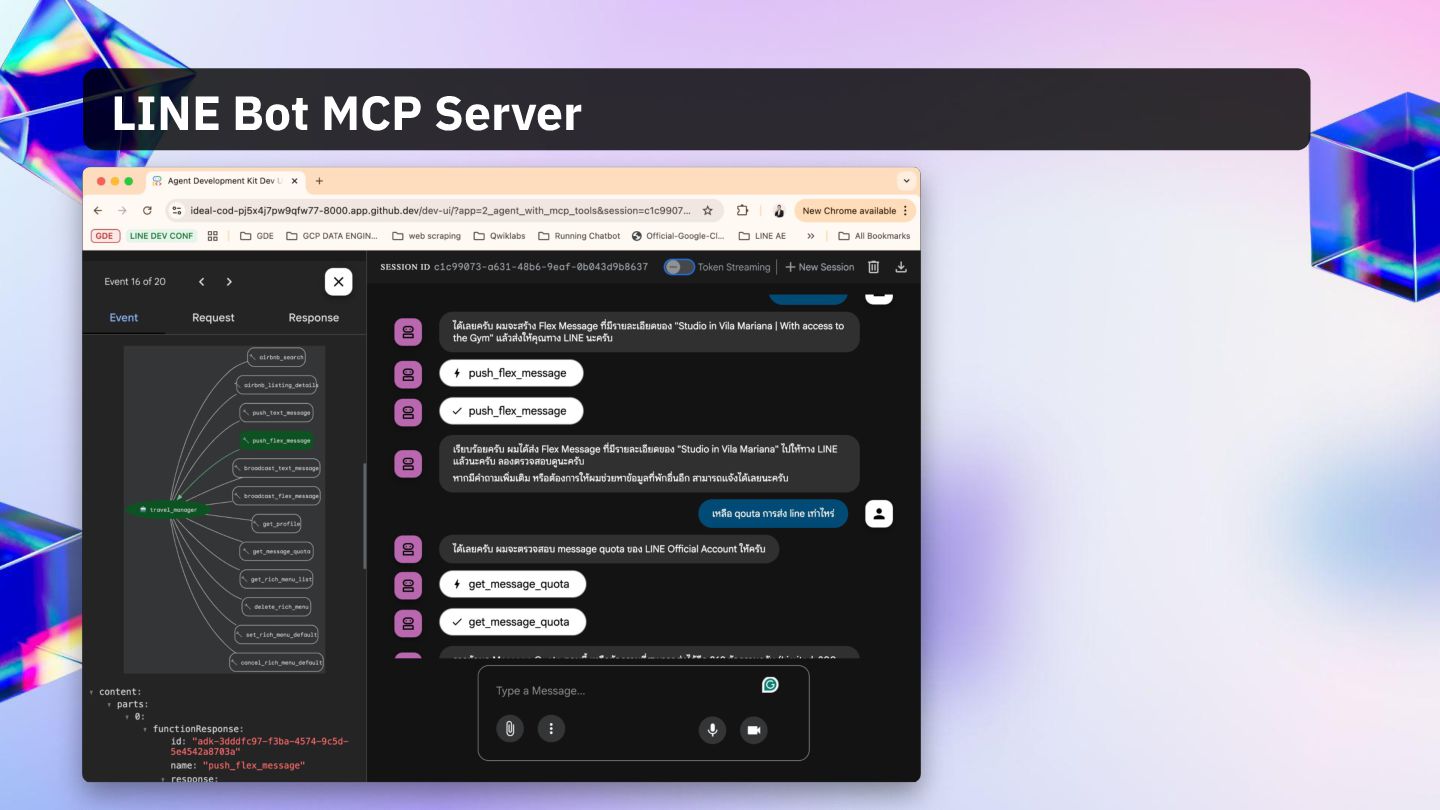Open push_flex_message call chip with lightning bolt

click(511, 373)
